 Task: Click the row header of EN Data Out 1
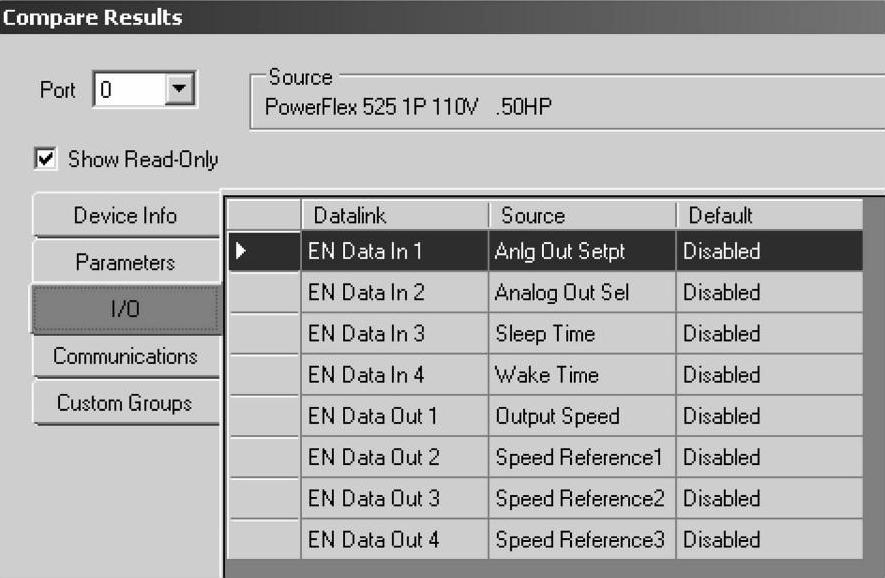click(x=264, y=415)
